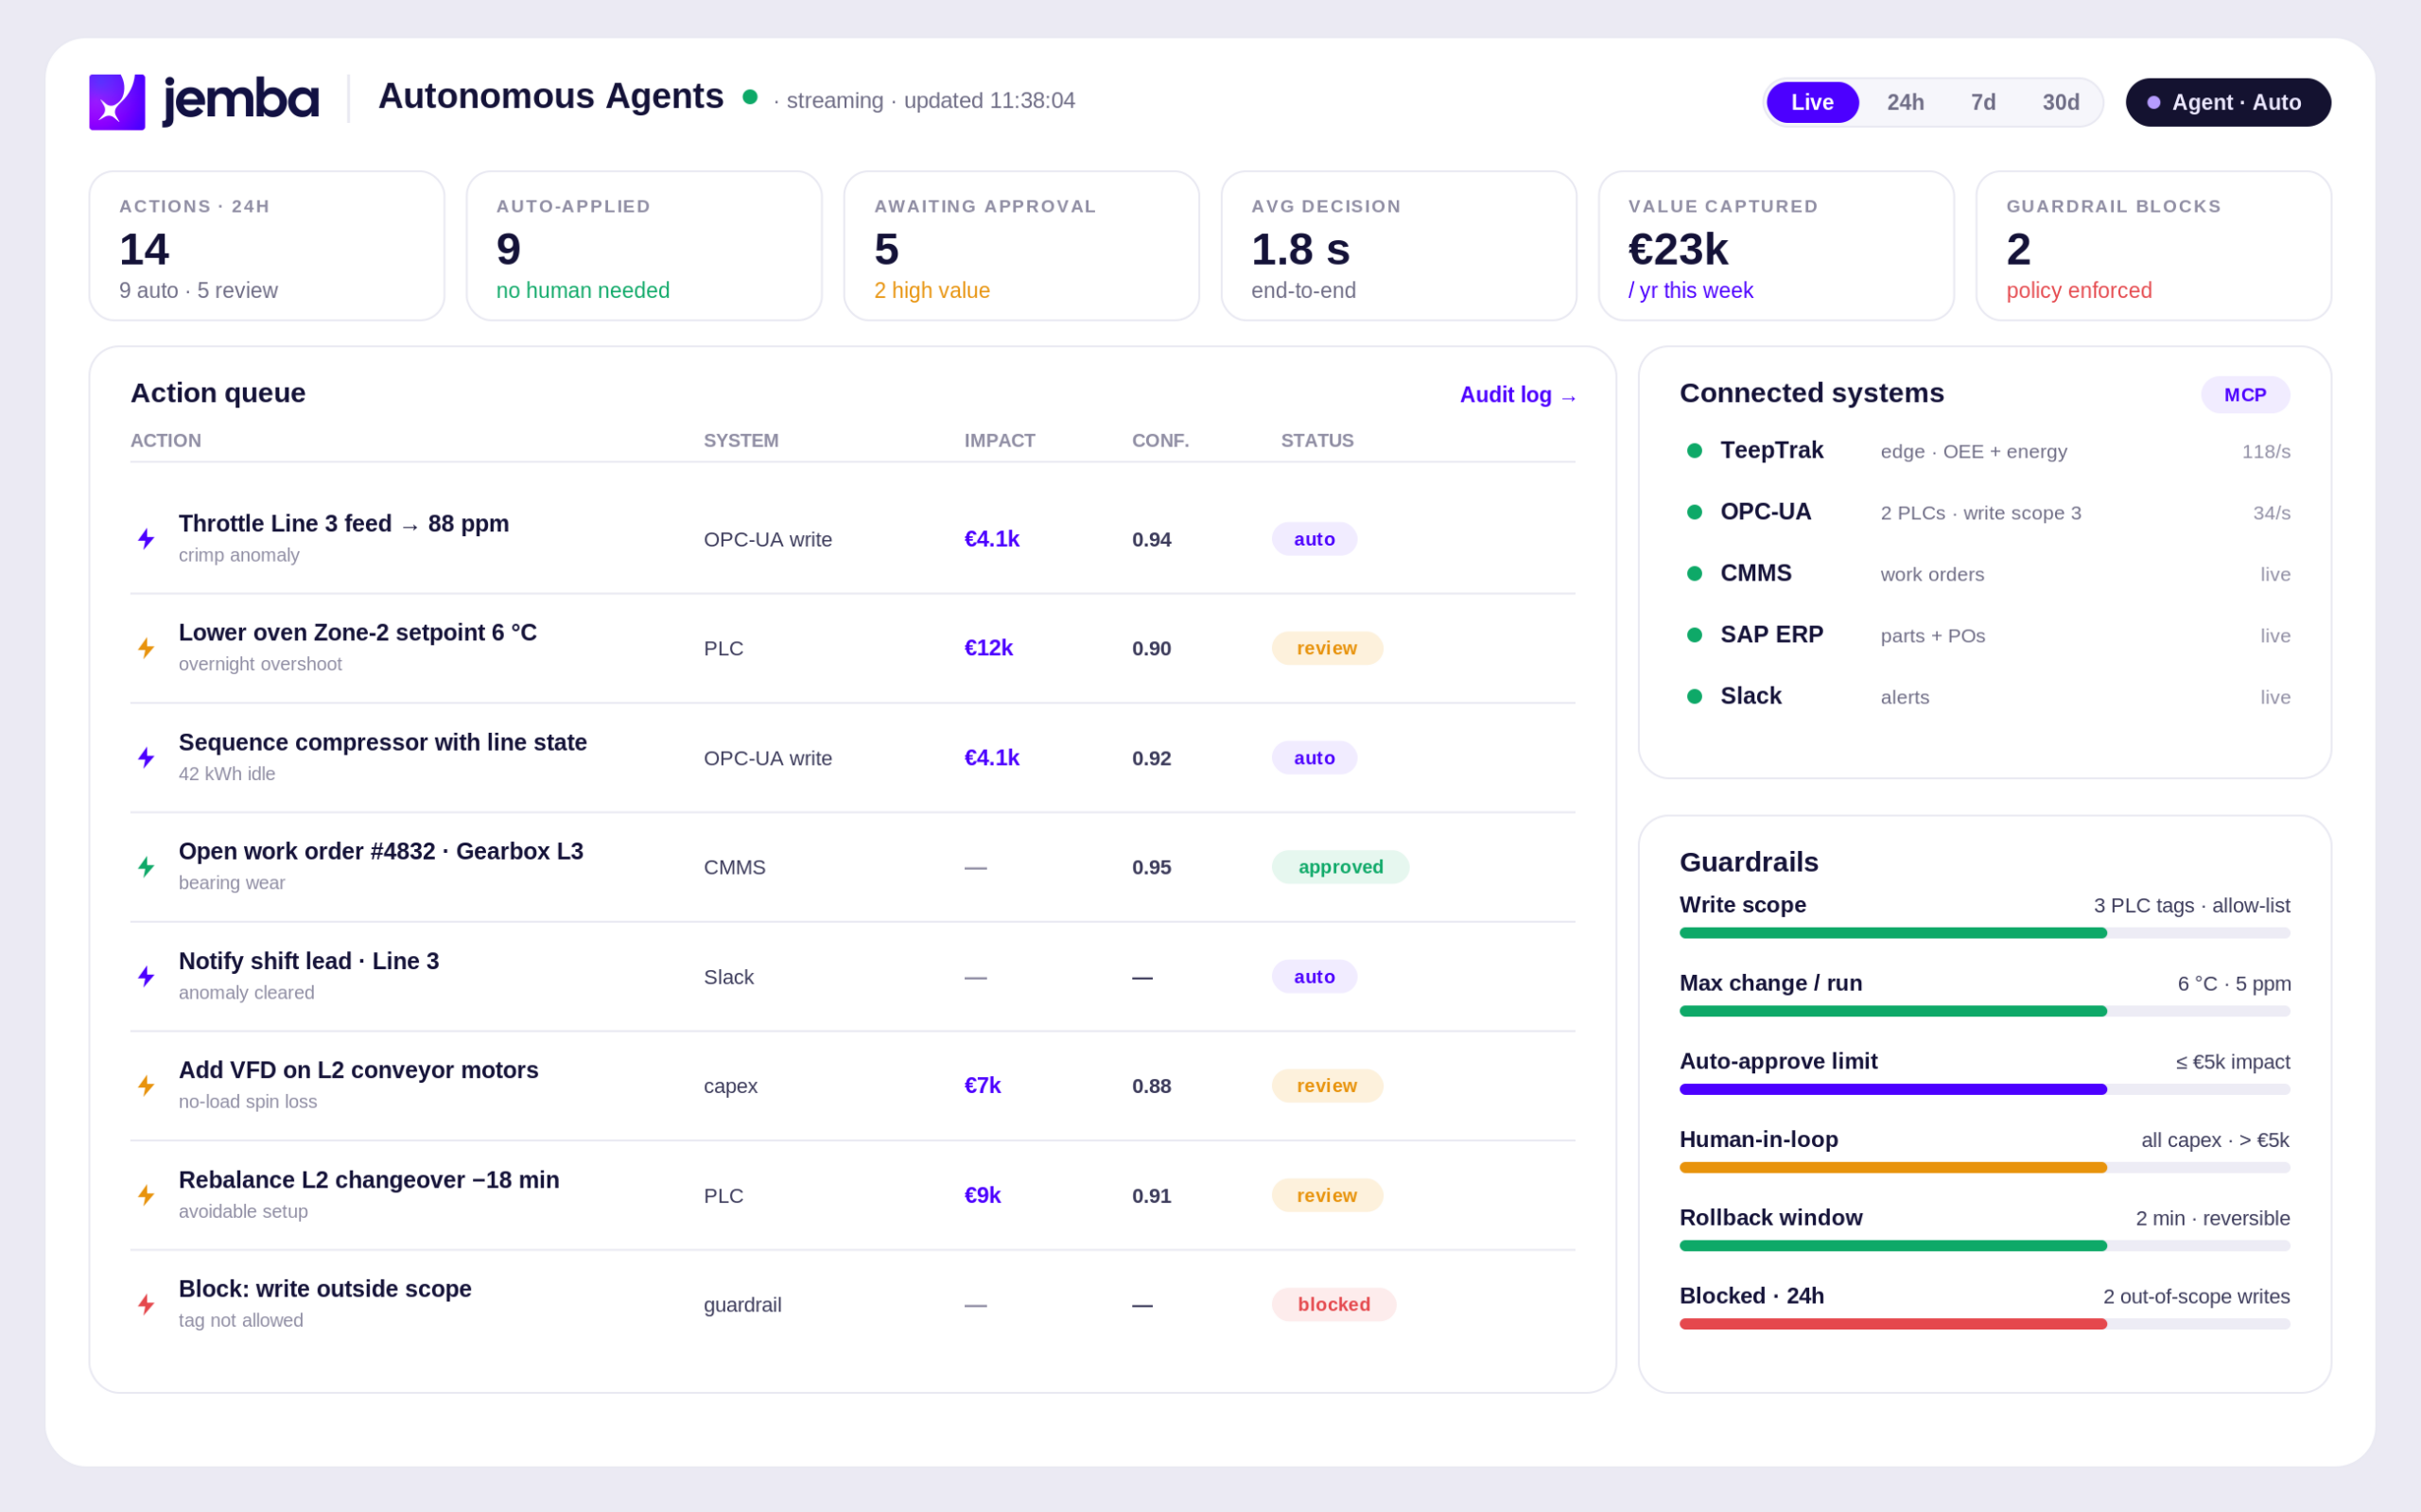Click the orange bolt icon for Add VFD on L2

tap(146, 1085)
